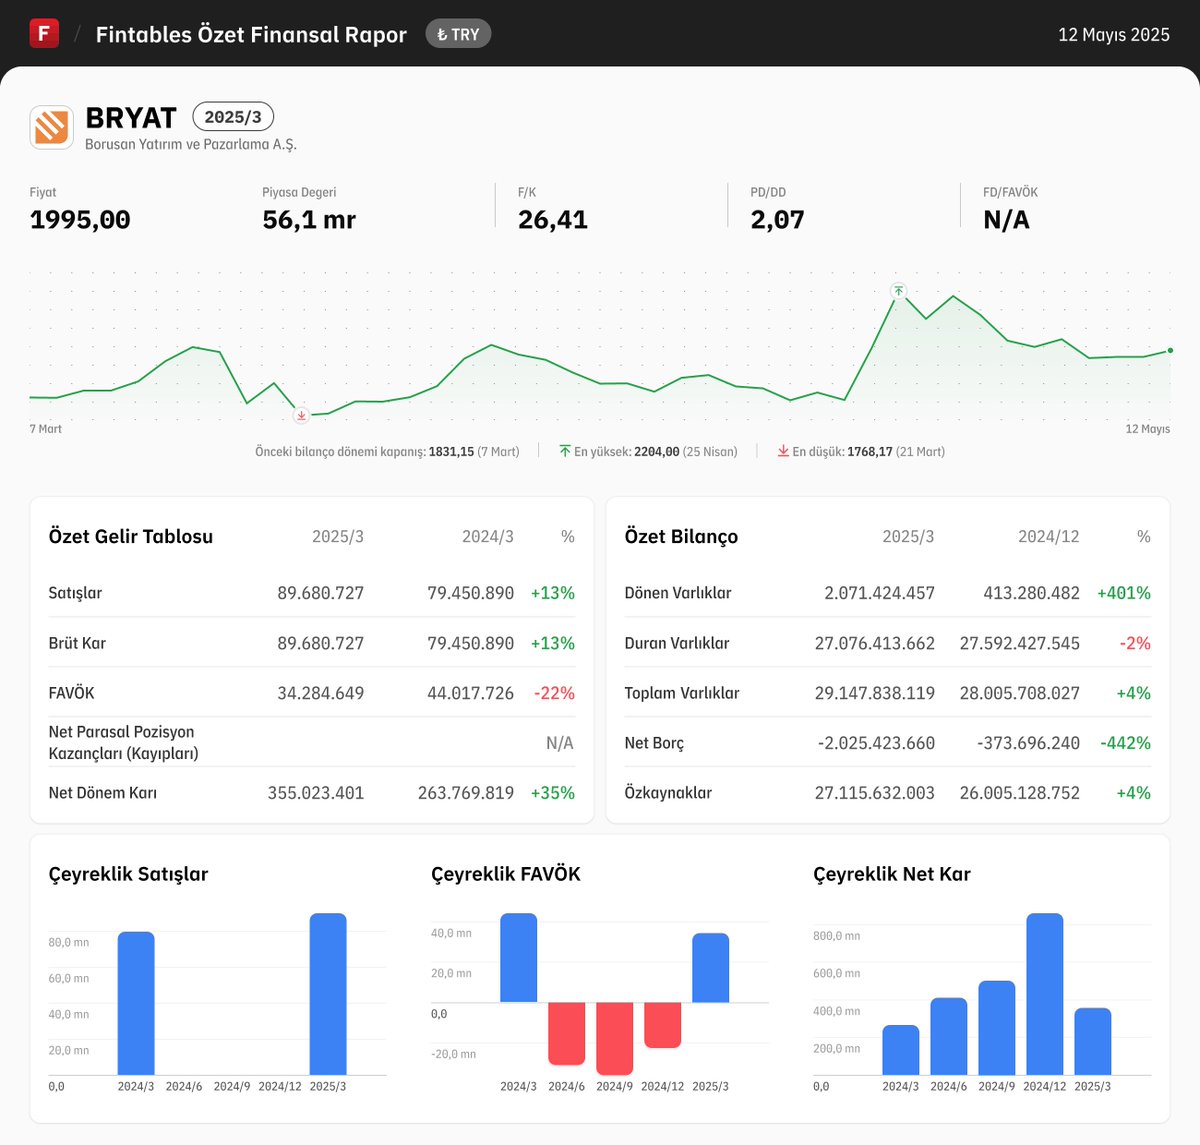The width and height of the screenshot is (1200, 1145).
Task: Click the Fintables F logo in the header
Action: pos(43,32)
